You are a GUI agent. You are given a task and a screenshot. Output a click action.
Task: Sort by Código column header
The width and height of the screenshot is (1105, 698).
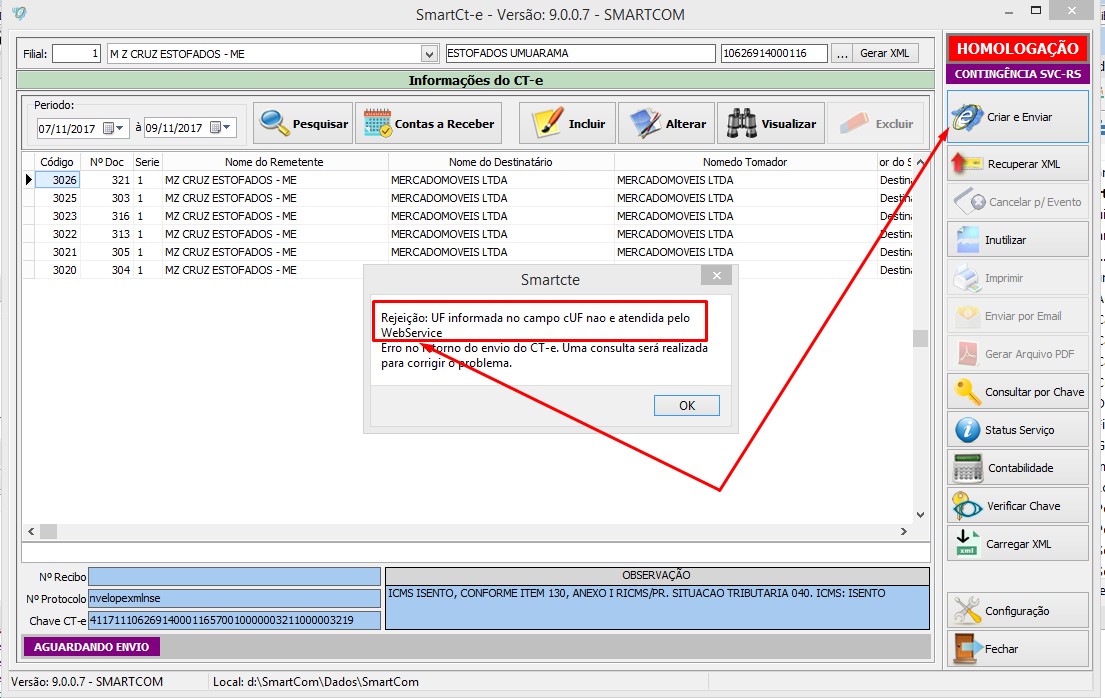57,161
